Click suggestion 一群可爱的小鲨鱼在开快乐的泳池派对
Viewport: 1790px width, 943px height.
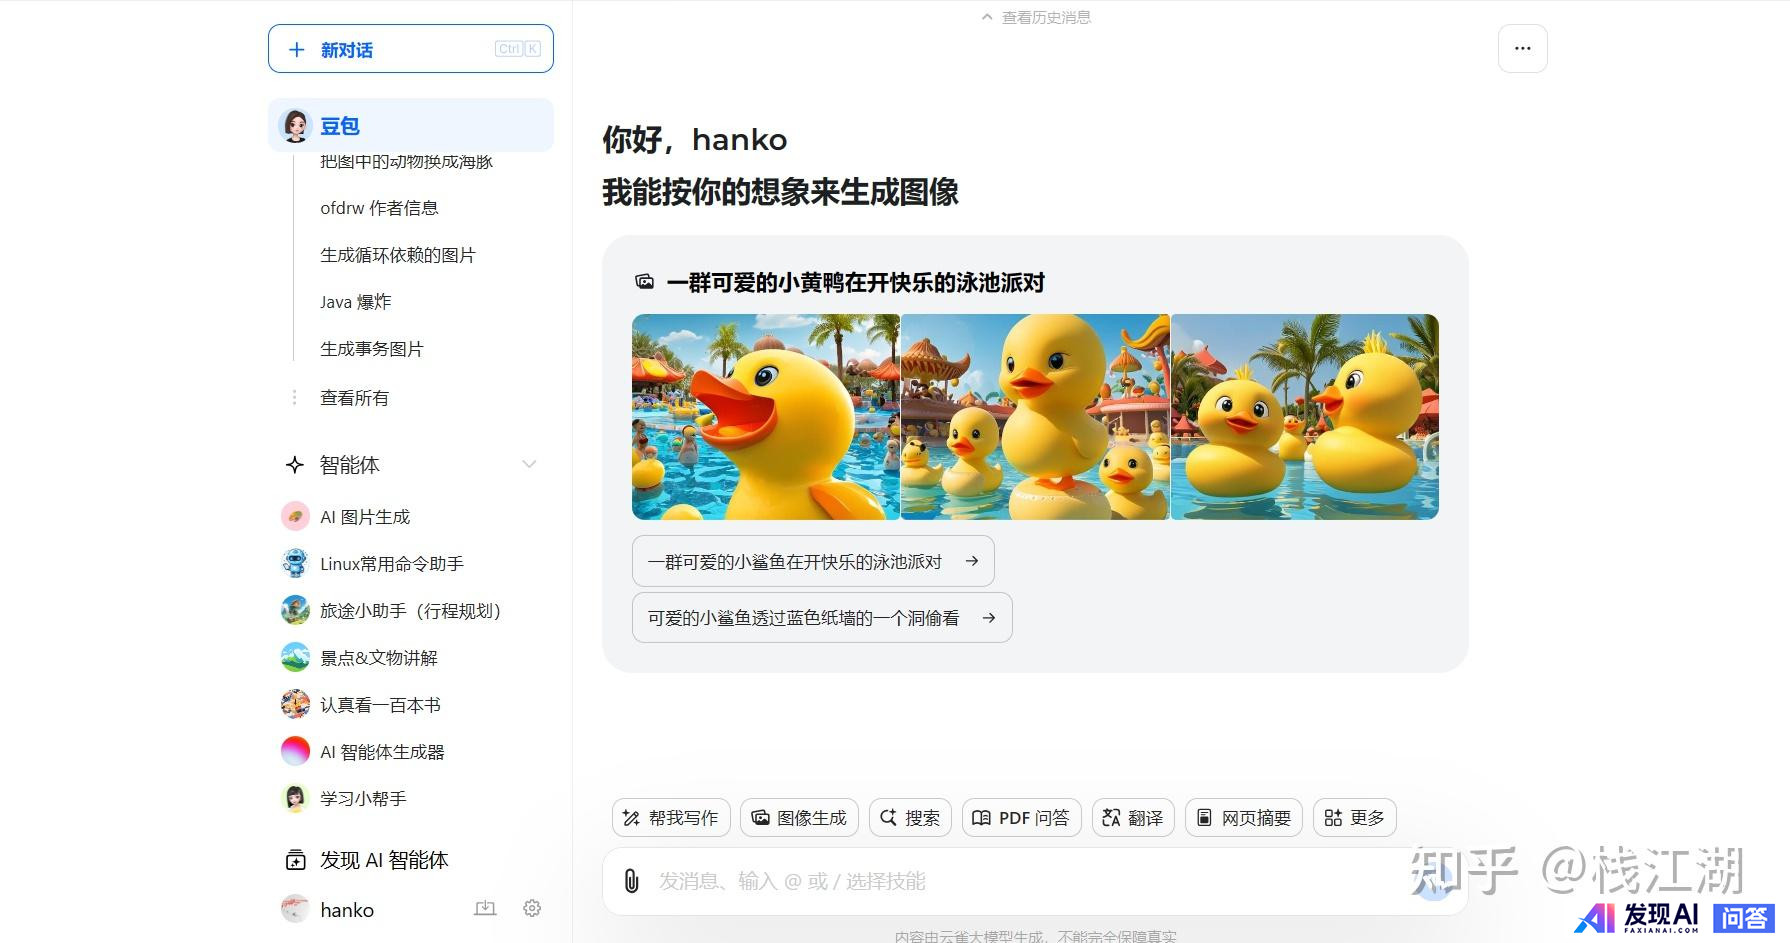click(812, 562)
